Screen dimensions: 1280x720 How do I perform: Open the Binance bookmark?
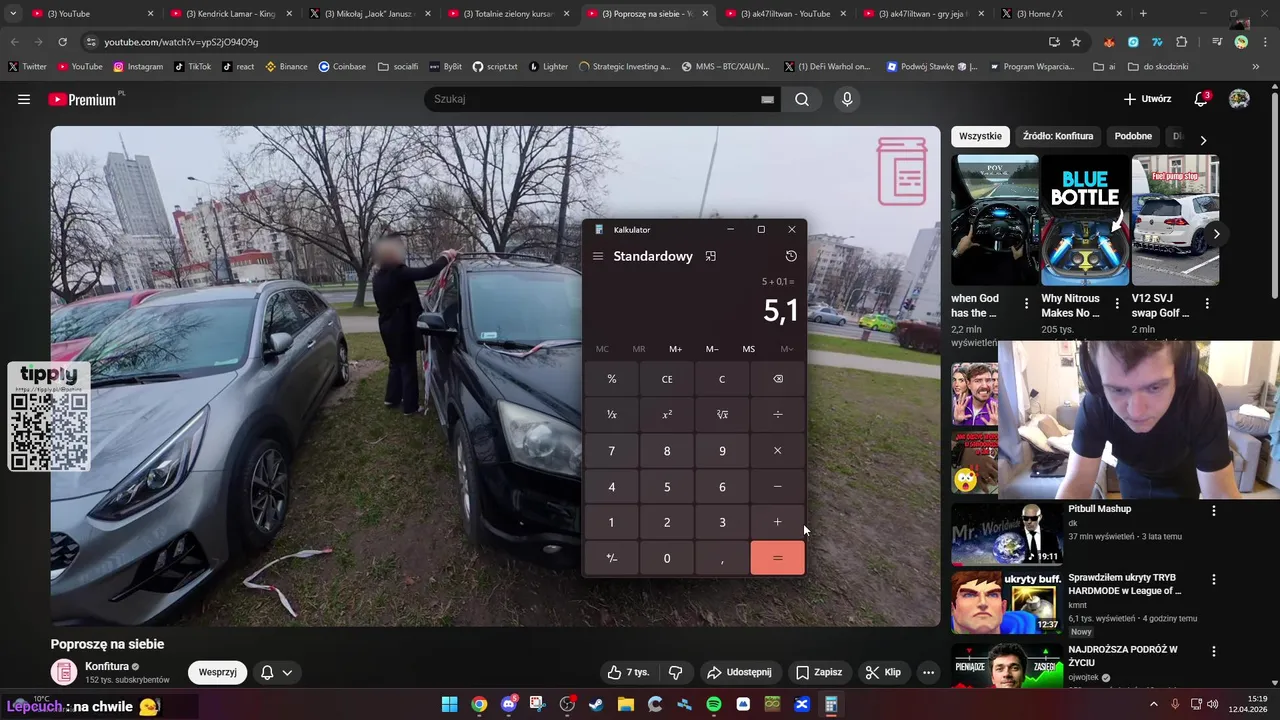click(285, 67)
